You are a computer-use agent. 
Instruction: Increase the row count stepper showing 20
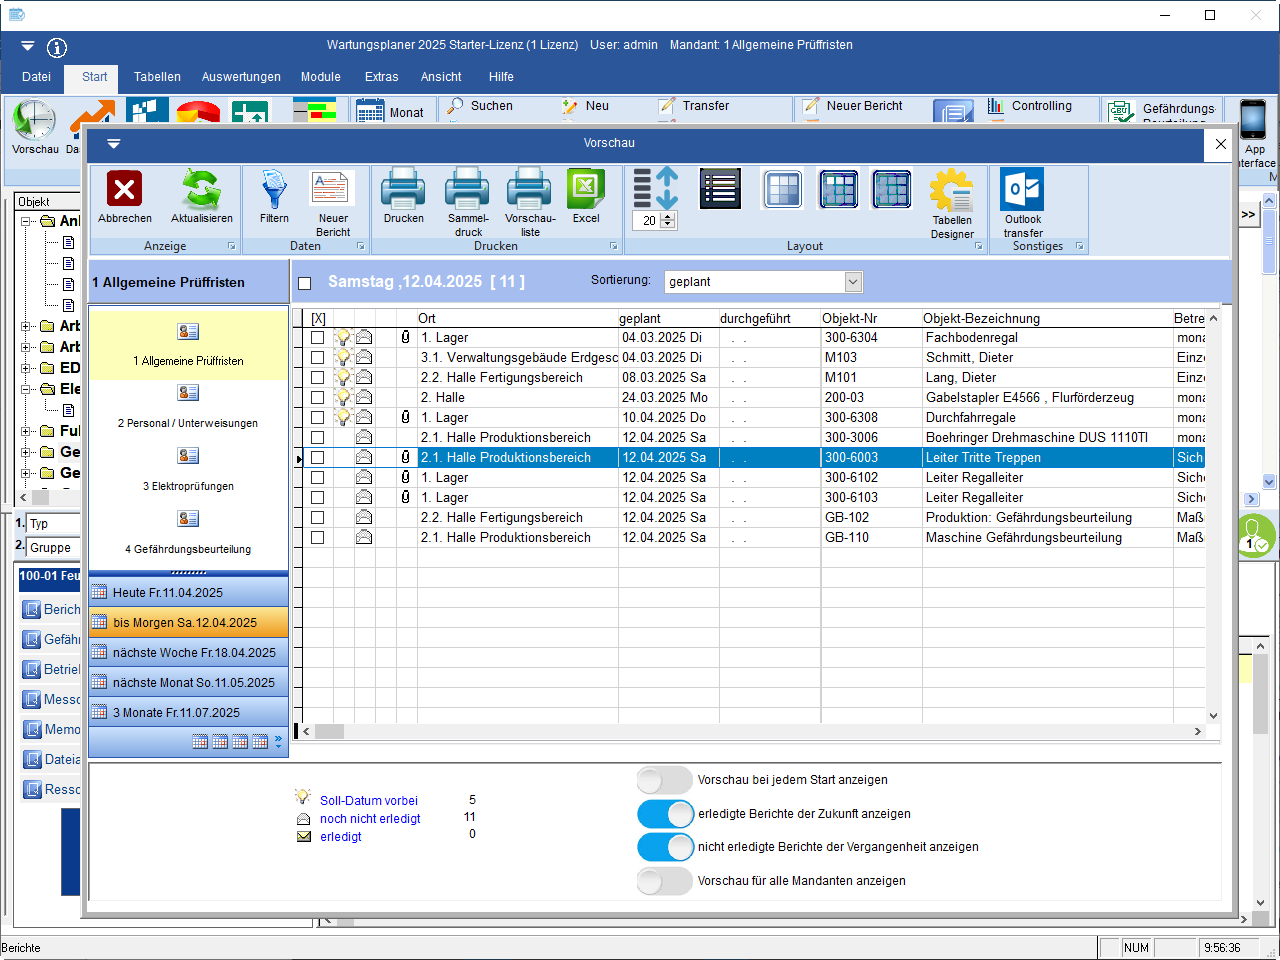tap(669, 216)
